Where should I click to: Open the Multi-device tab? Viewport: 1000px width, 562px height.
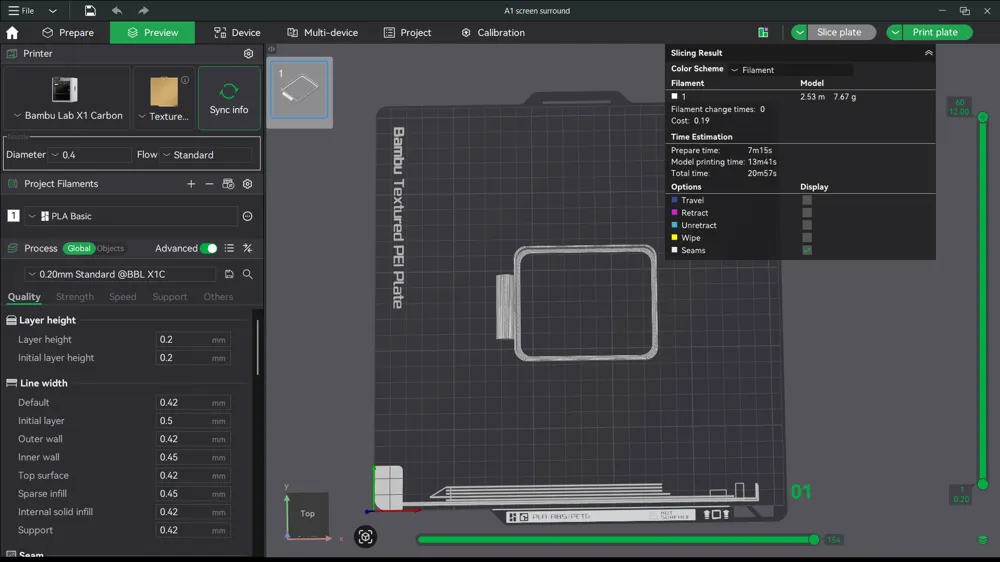(x=322, y=33)
